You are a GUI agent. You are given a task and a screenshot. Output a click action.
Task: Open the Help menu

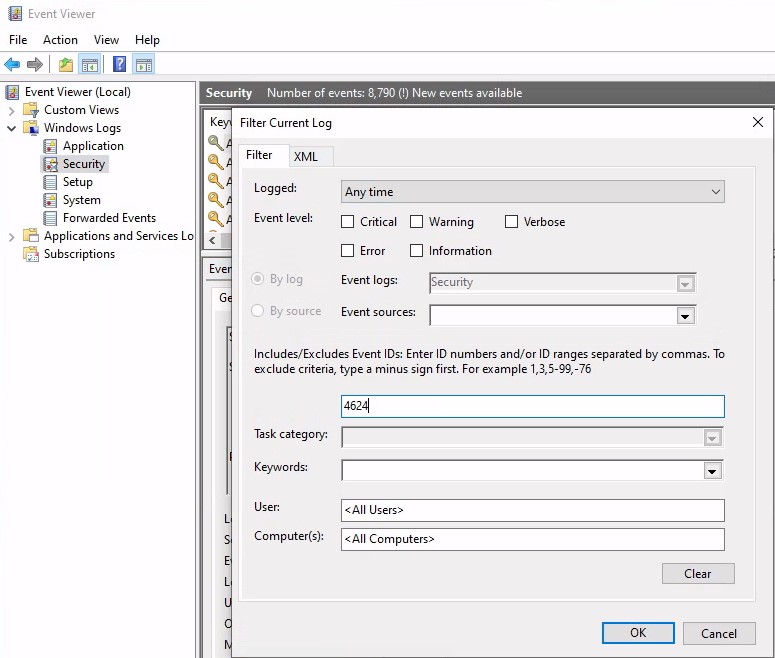(147, 40)
